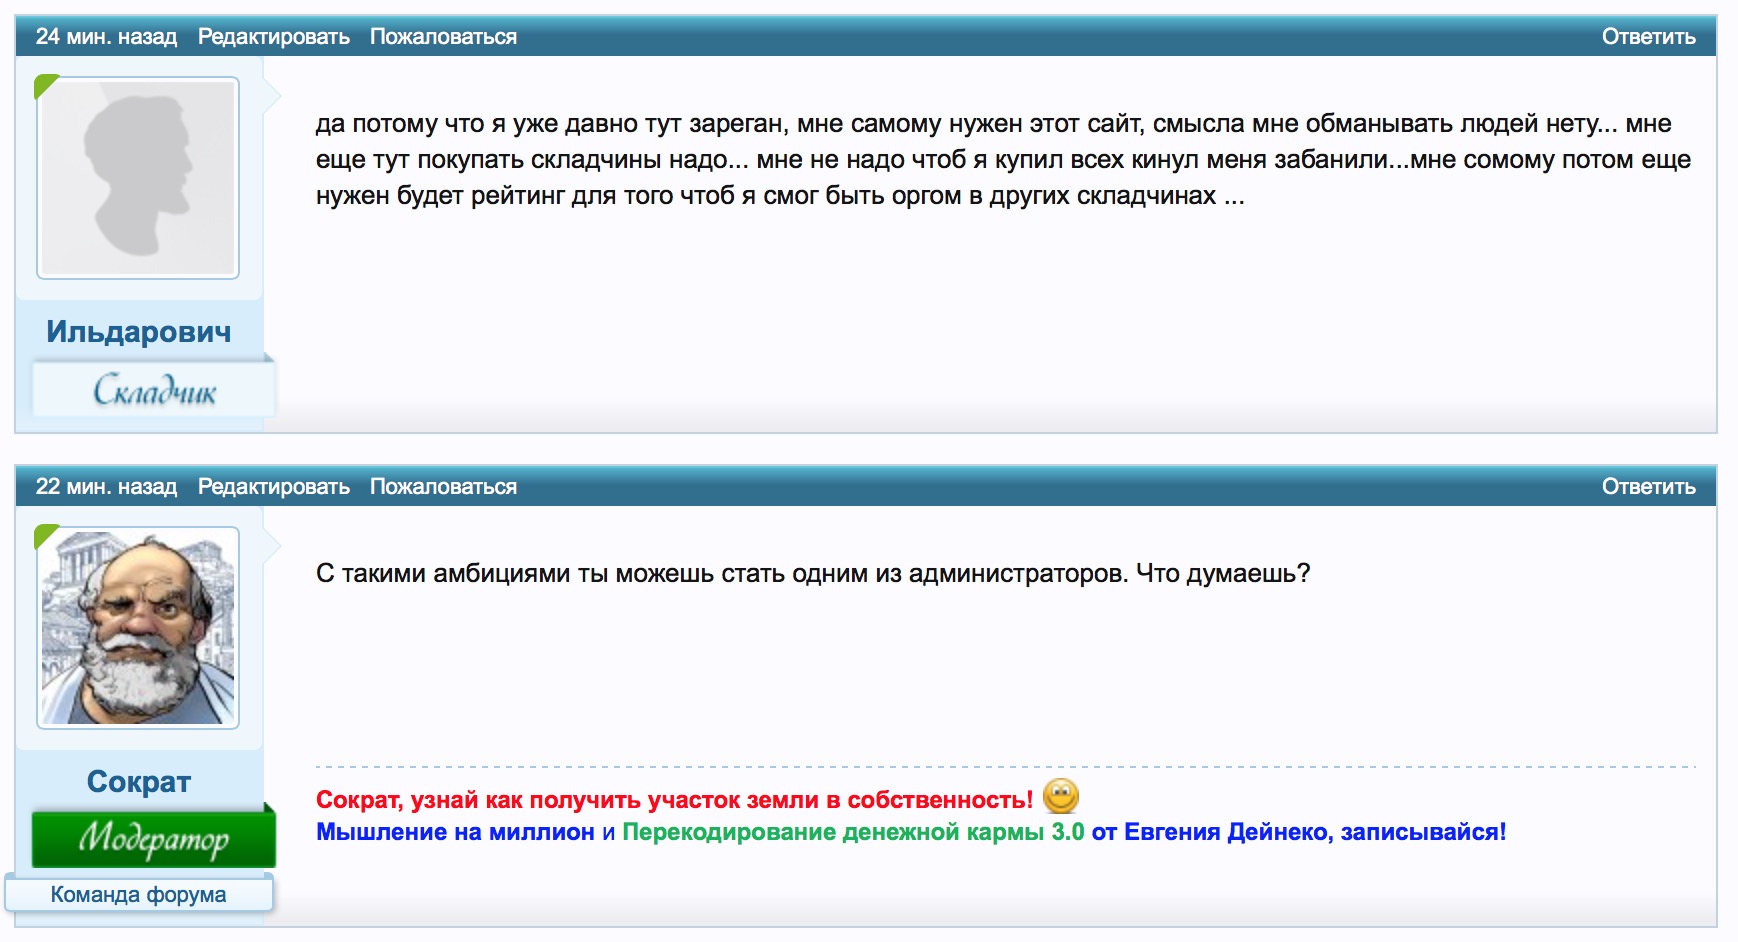The width and height of the screenshot is (1738, 942).
Task: Report Сократ's post with Пожаловаться
Action: 443,487
